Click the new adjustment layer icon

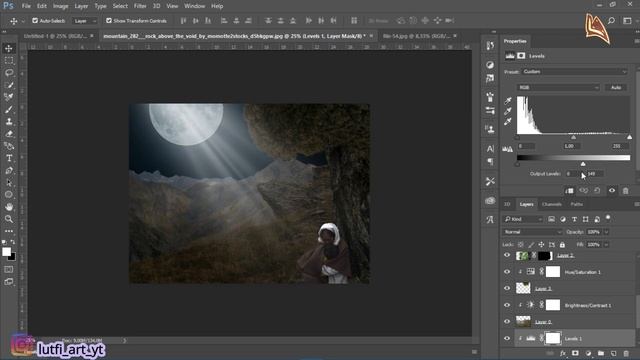coord(588,353)
